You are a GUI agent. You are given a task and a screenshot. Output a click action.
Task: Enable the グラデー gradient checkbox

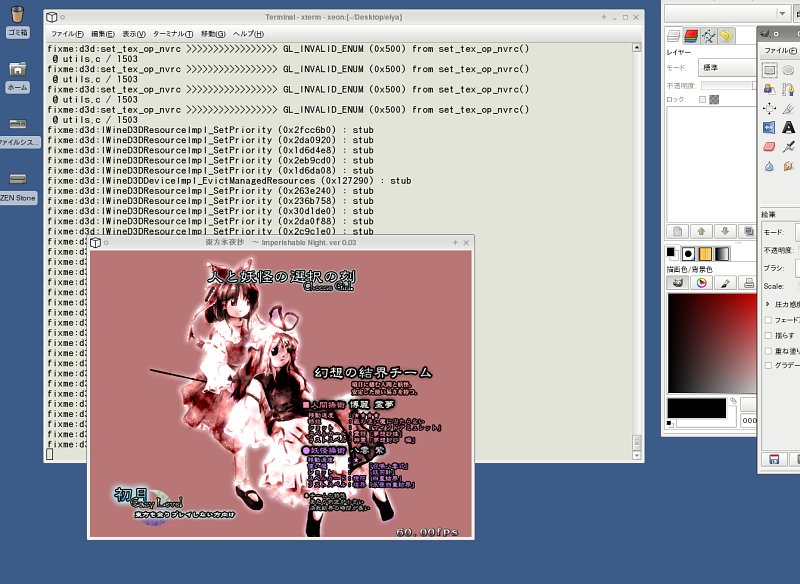pyautogui.click(x=768, y=365)
